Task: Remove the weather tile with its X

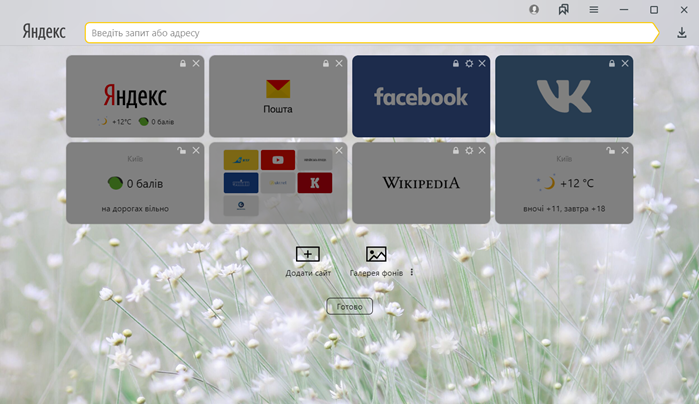Action: click(625, 150)
